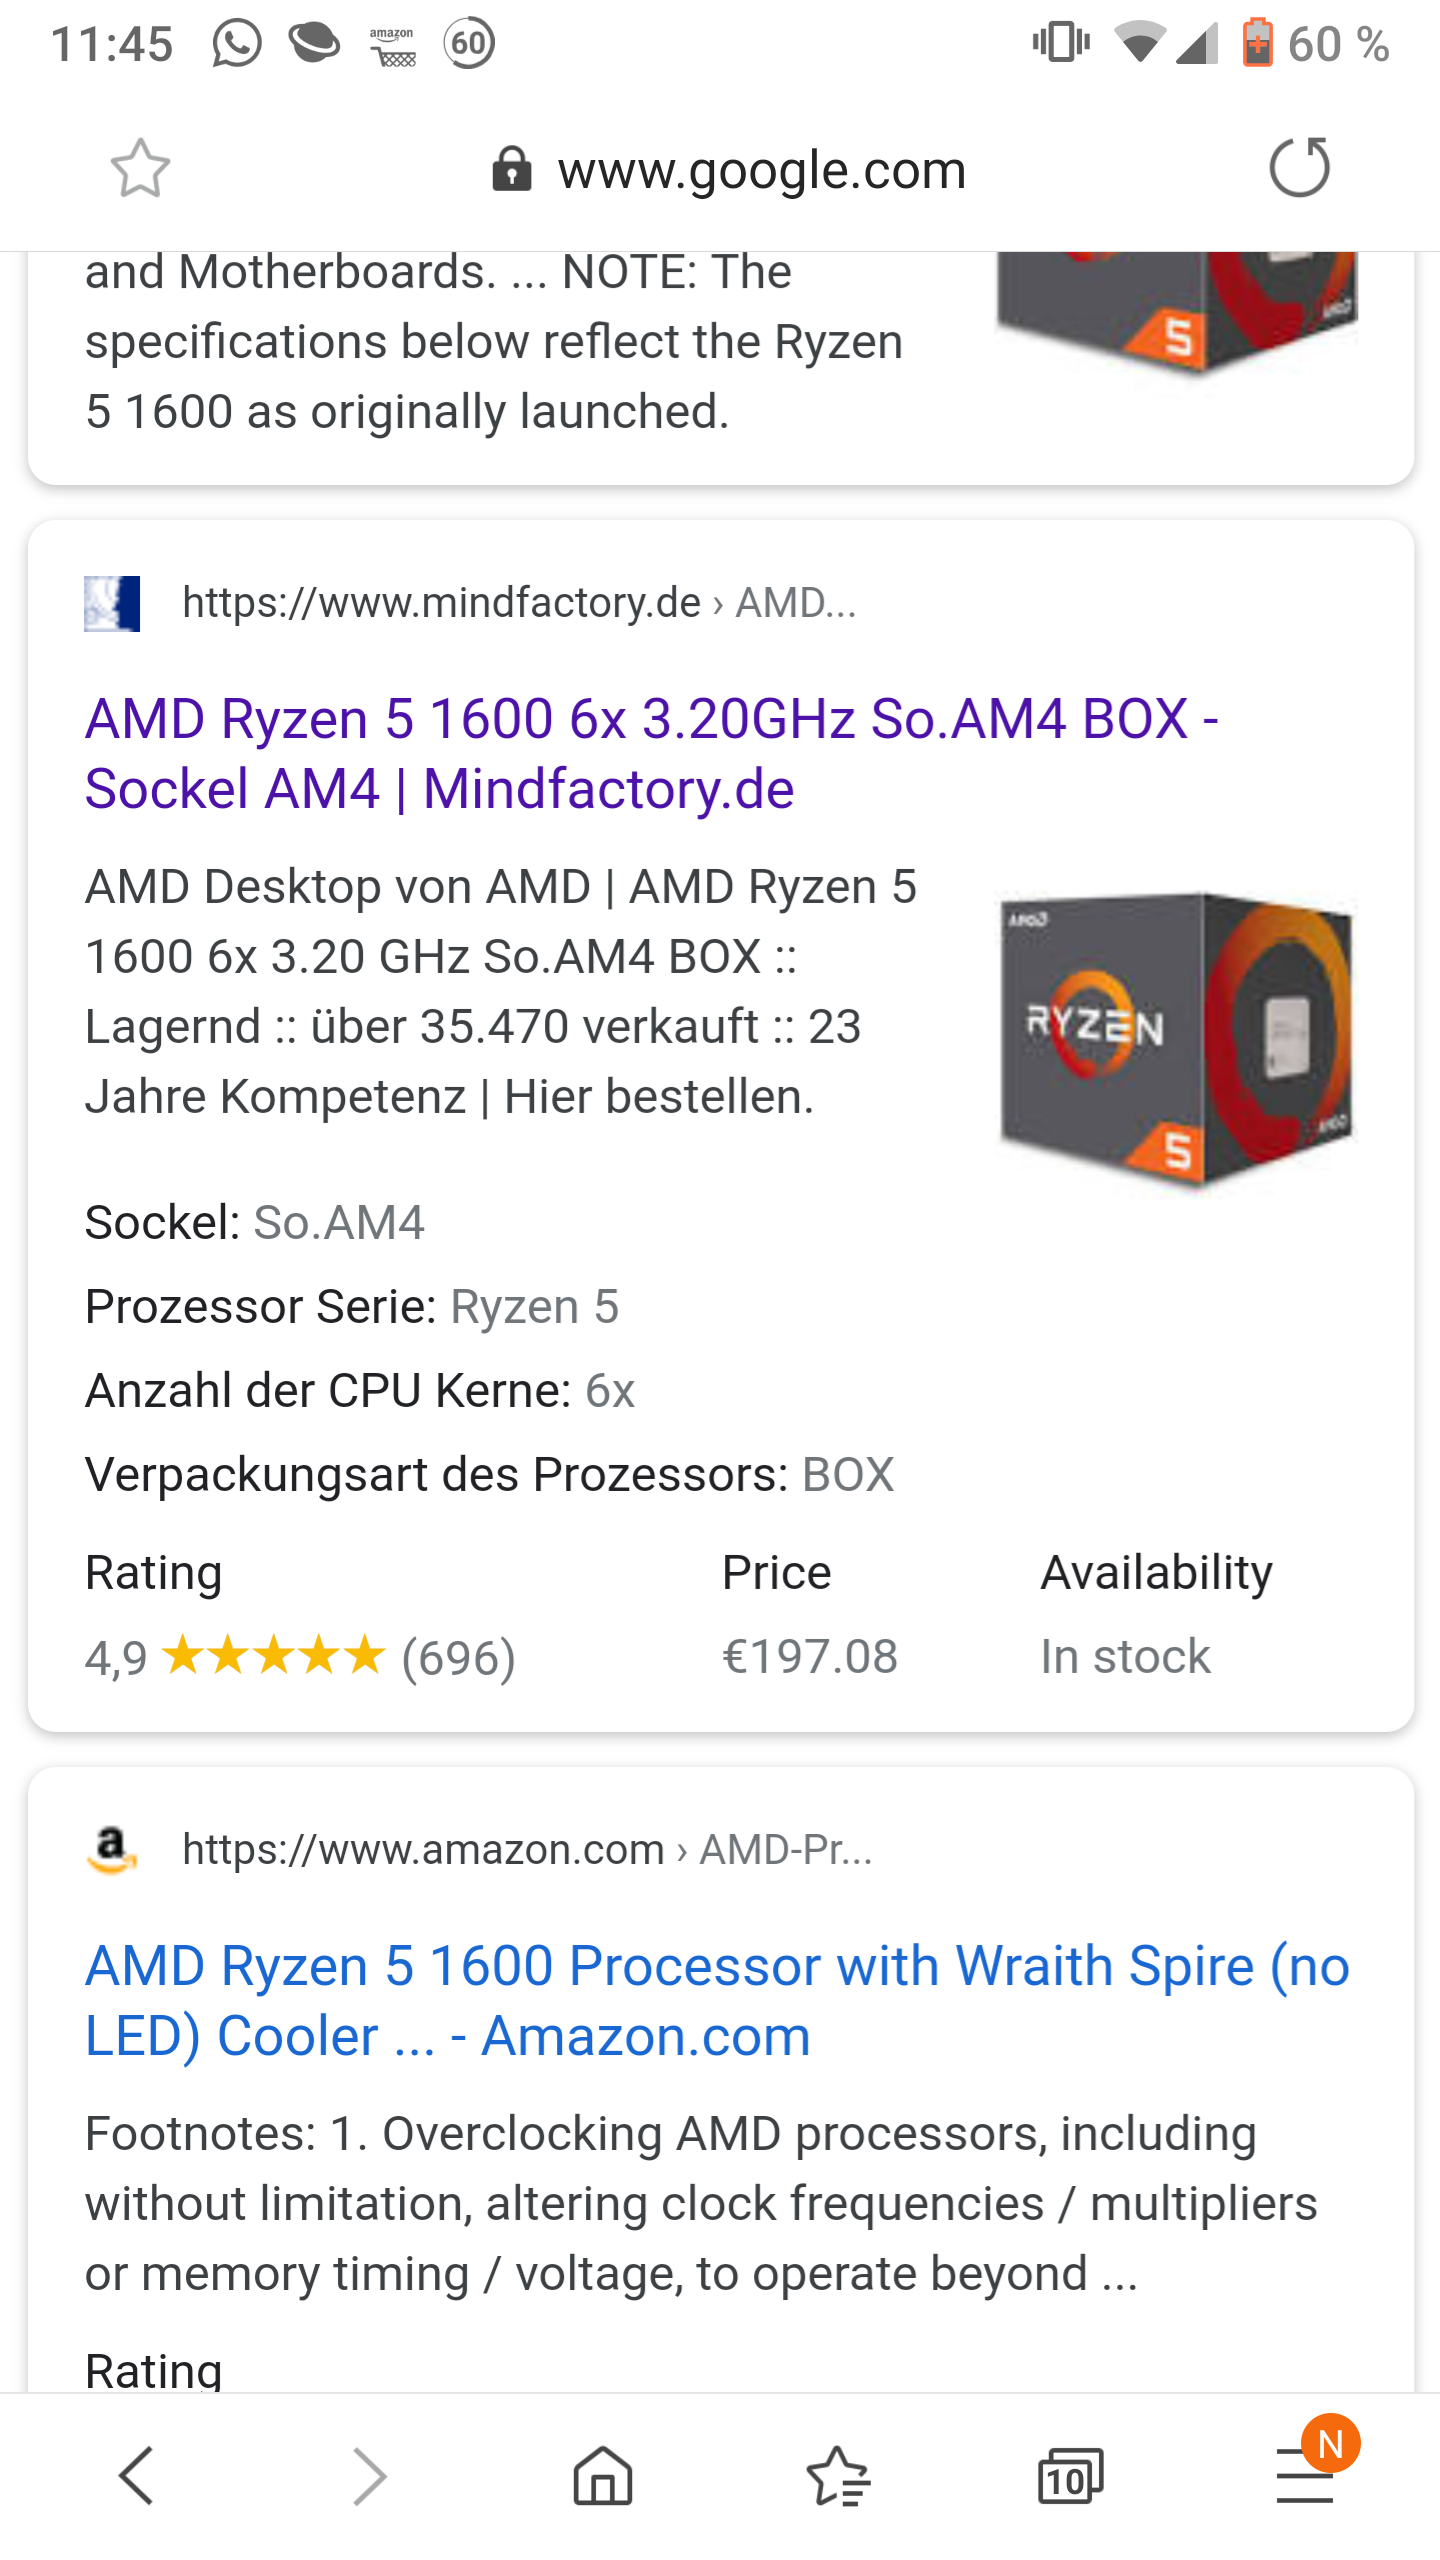The image size is (1440, 2560).
Task: Tap the Amazon favicon in search results
Action: (112, 1849)
